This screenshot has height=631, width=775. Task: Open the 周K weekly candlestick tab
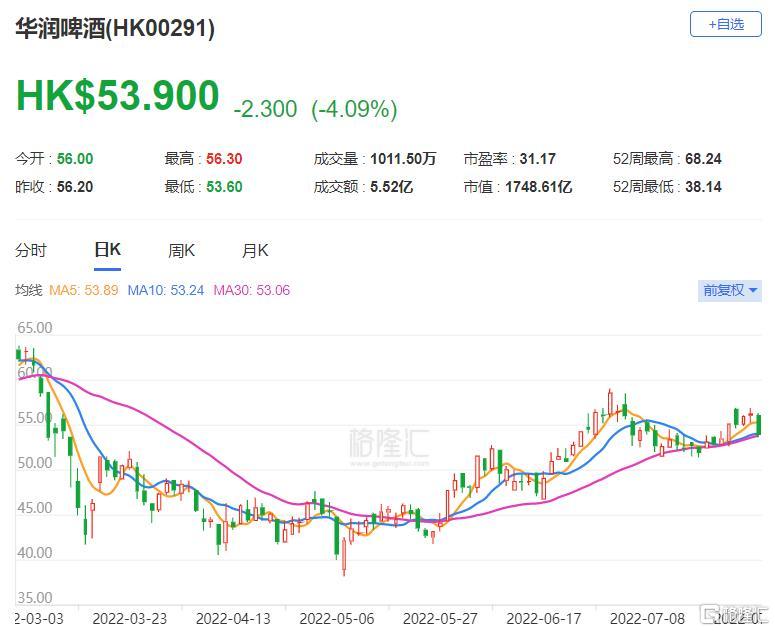point(181,251)
